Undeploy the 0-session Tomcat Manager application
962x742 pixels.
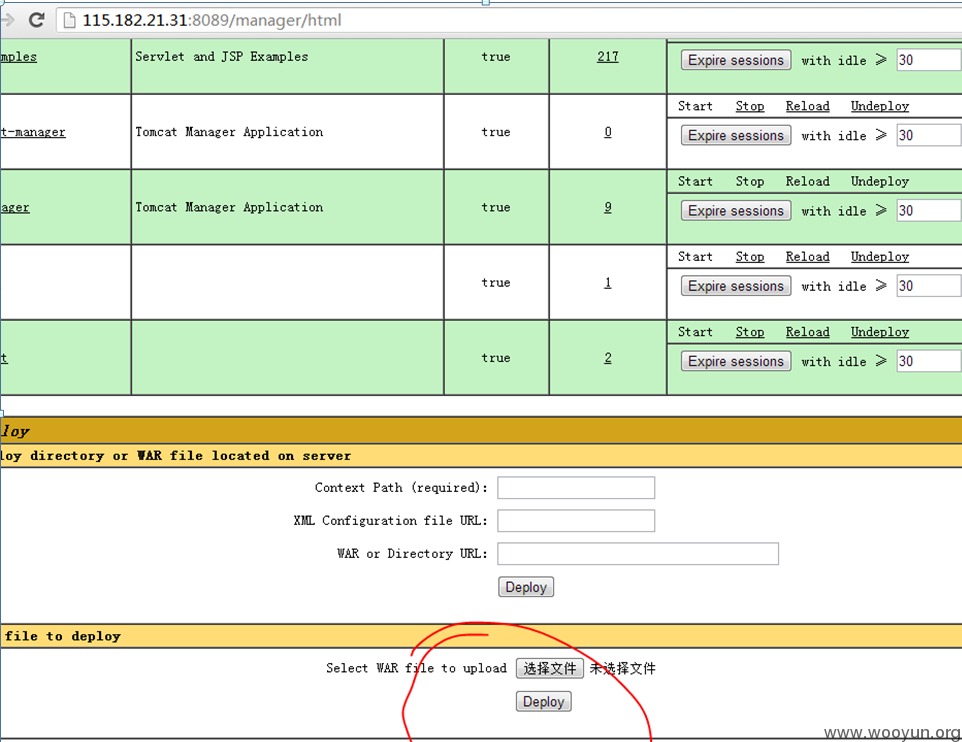coord(880,106)
